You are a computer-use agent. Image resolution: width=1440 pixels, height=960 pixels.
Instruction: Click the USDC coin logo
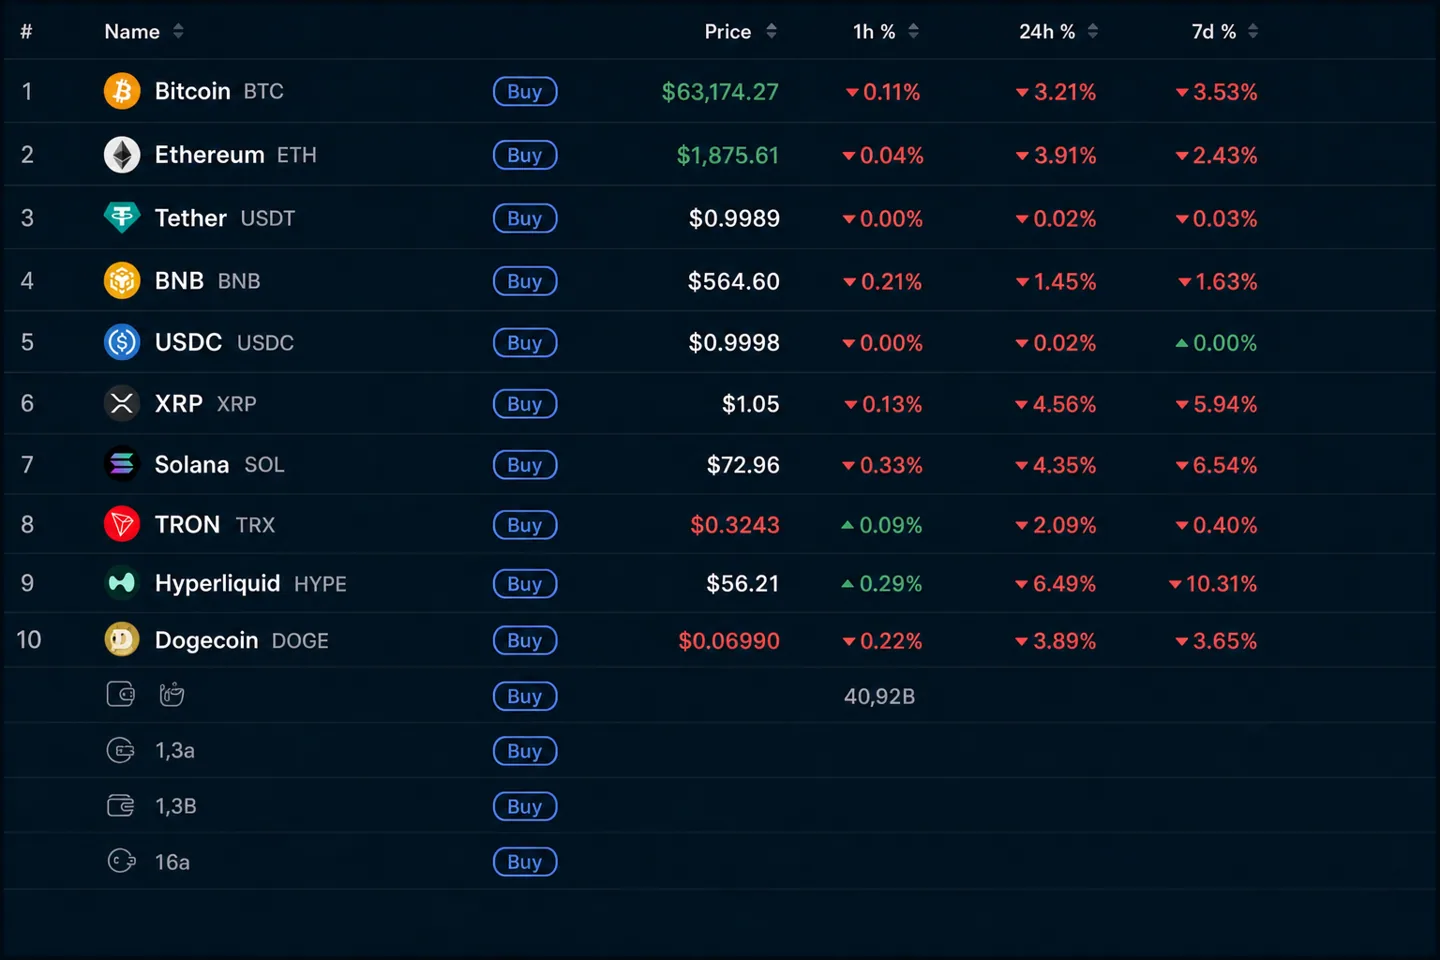tap(122, 342)
